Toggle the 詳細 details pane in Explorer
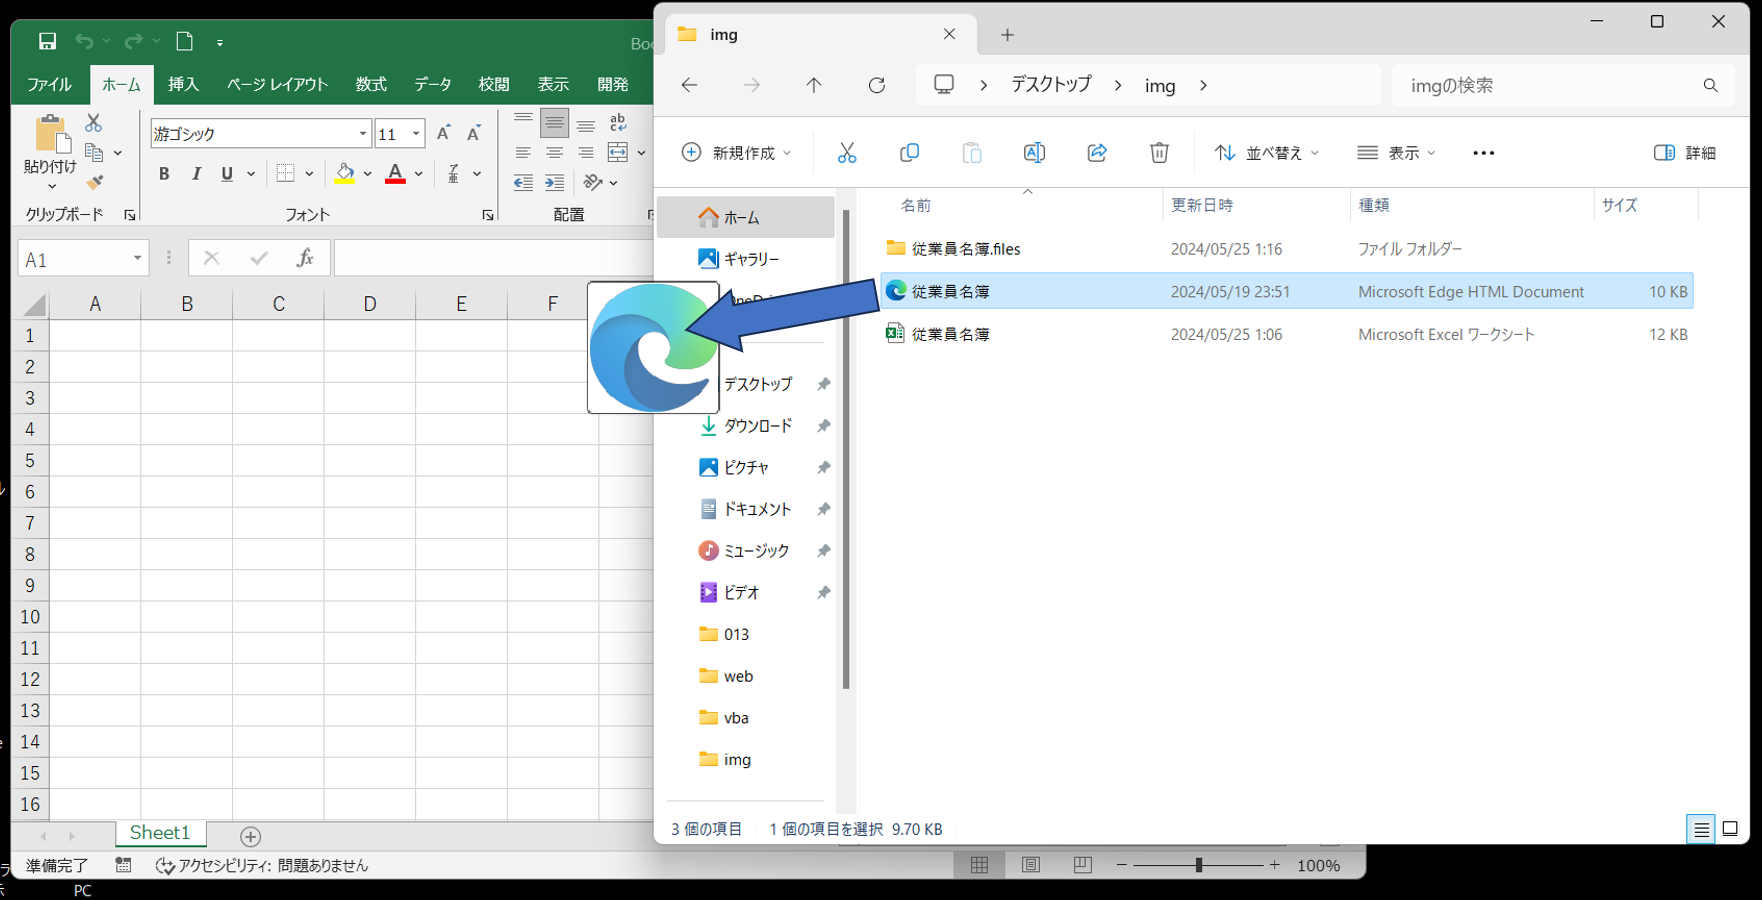 click(1685, 153)
